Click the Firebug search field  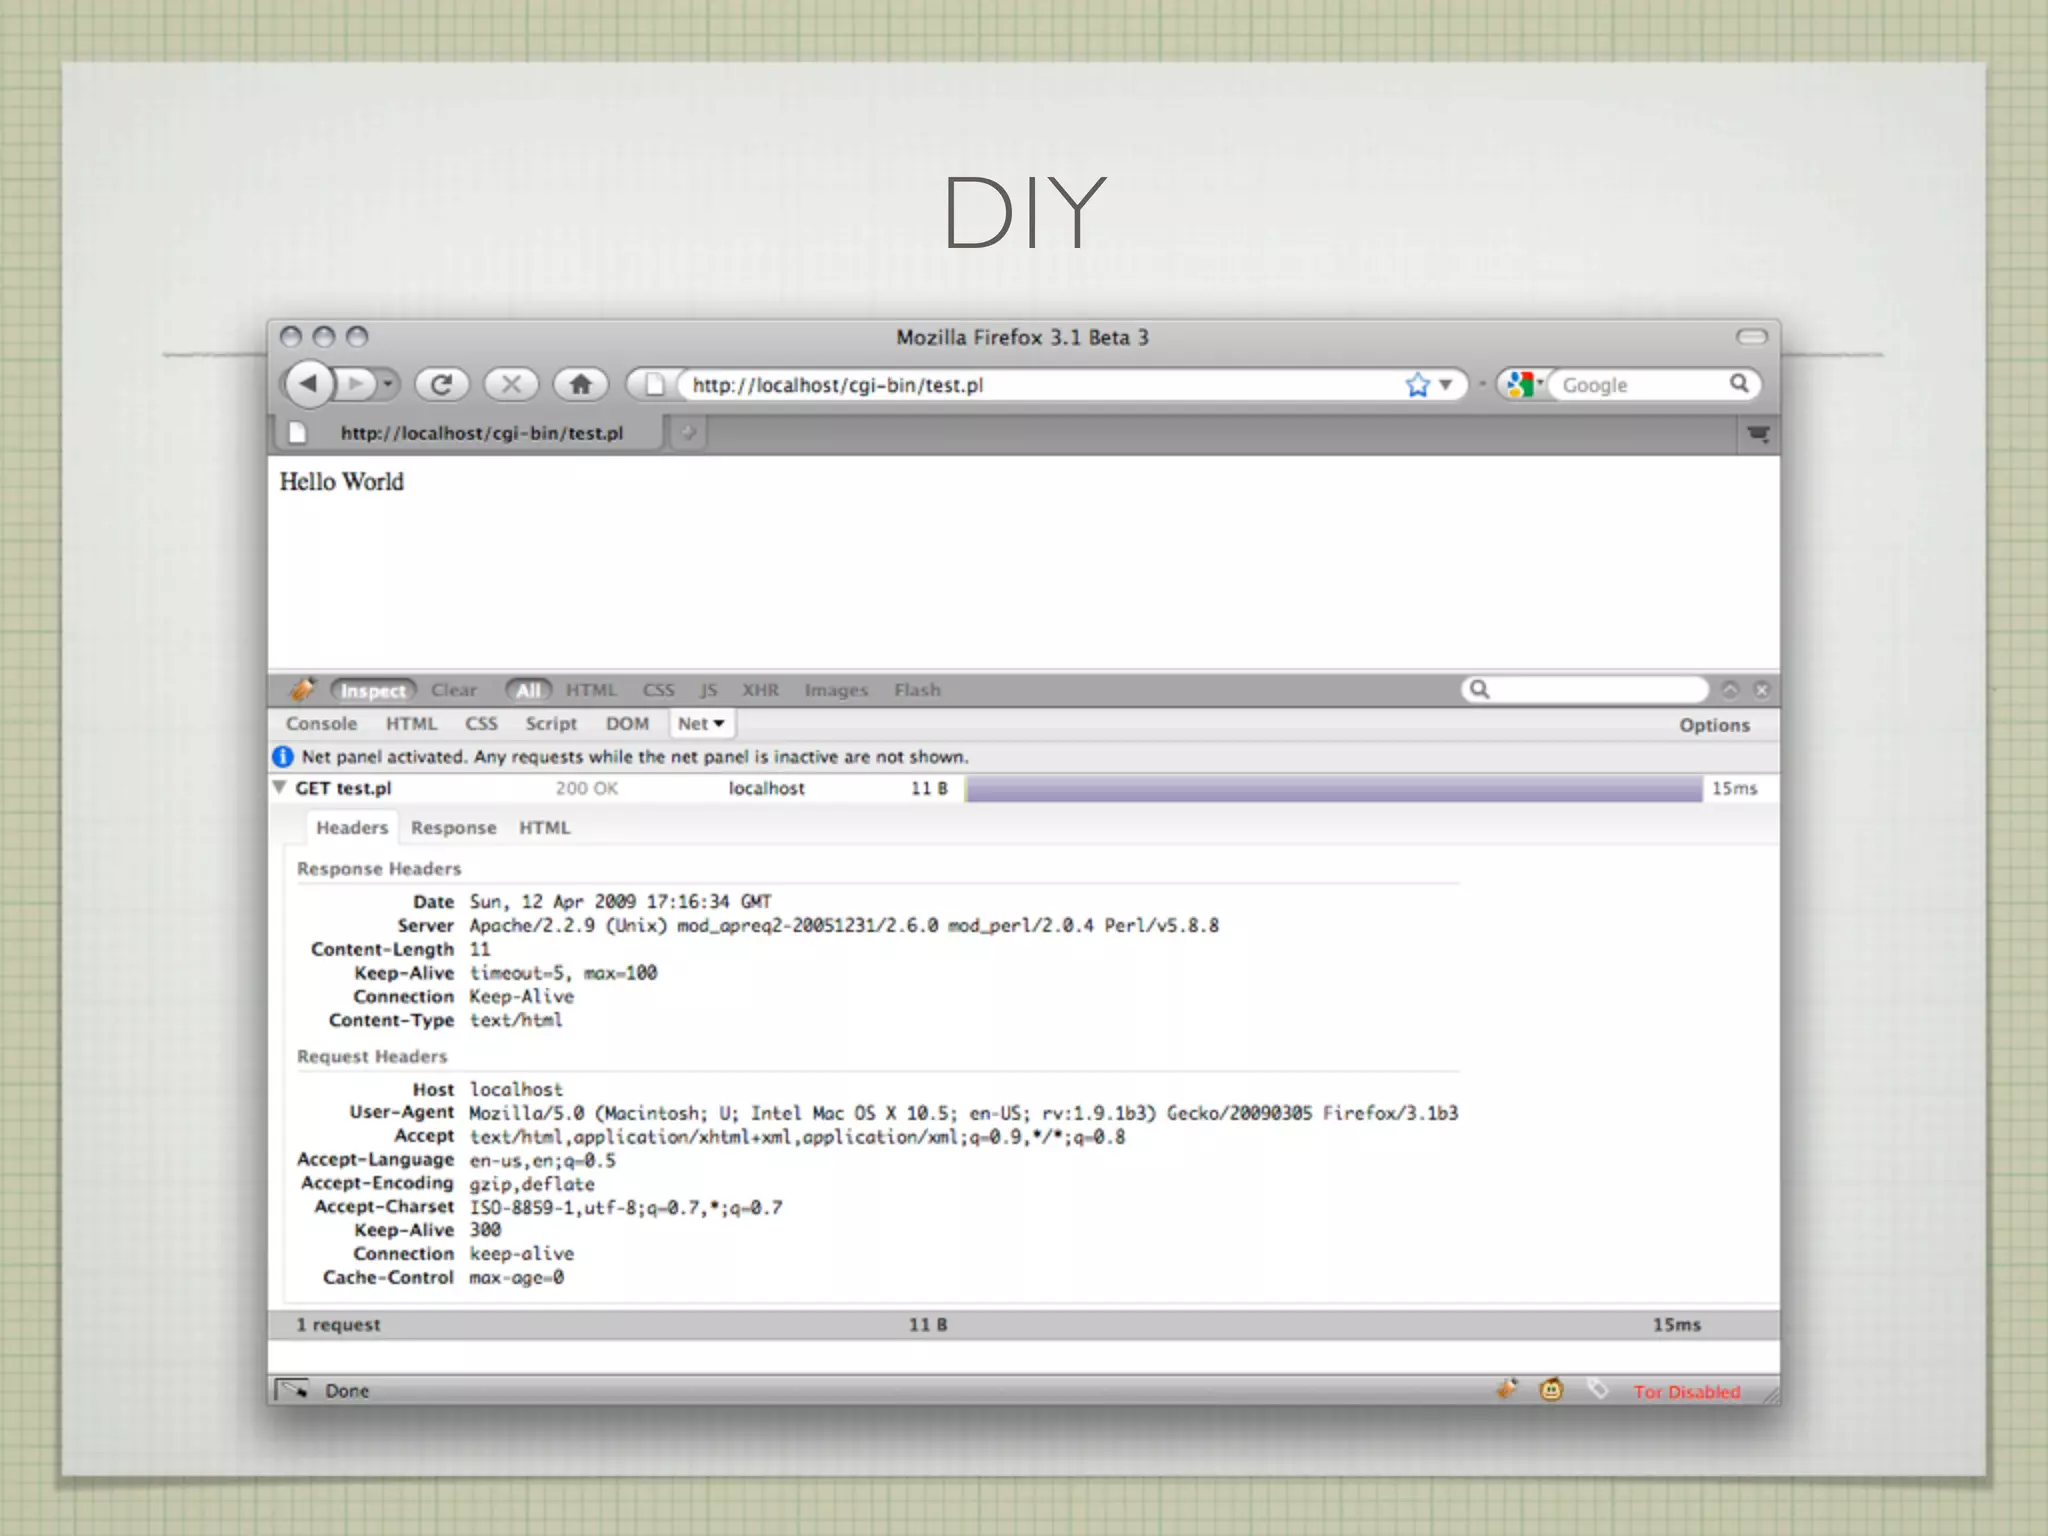point(1598,689)
